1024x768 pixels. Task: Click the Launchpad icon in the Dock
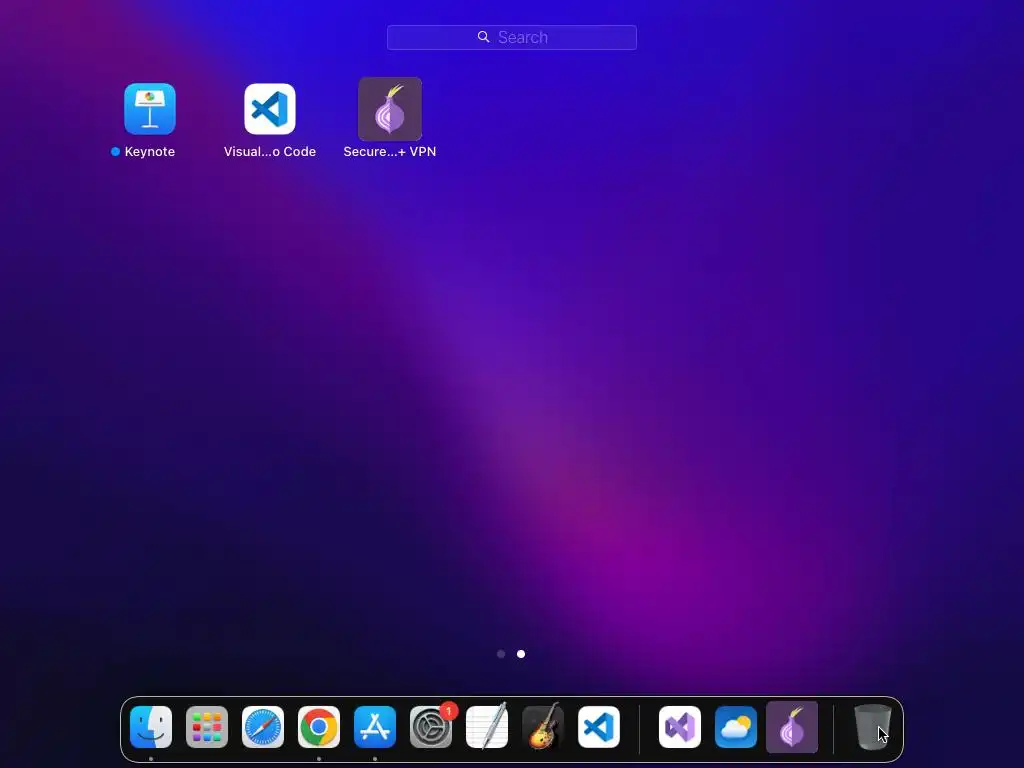[207, 727]
